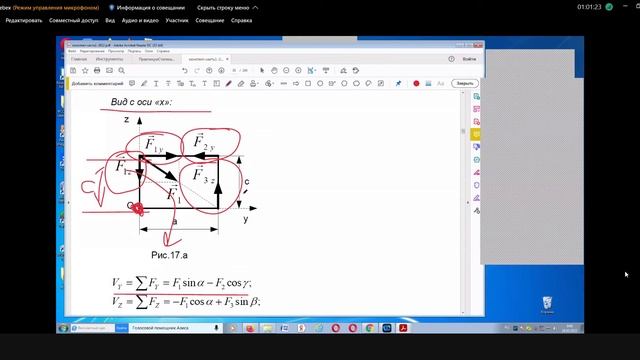Click Windows Start button on shared desktop
Viewport: 640px width, 360px height.
coord(63,328)
